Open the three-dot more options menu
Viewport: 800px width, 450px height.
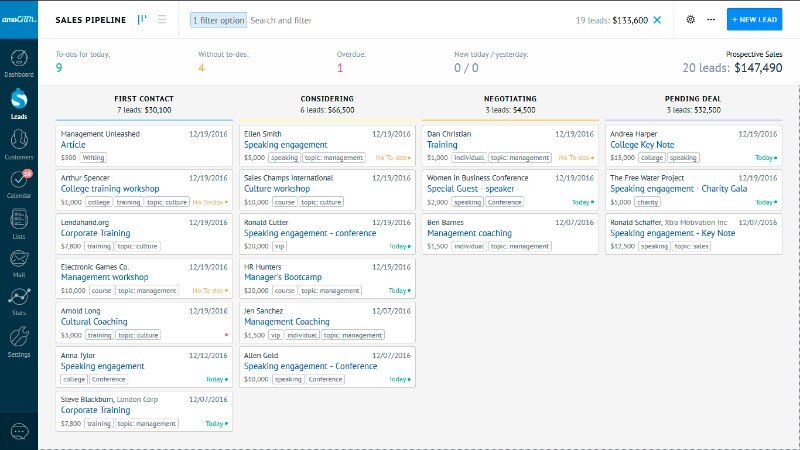click(711, 19)
